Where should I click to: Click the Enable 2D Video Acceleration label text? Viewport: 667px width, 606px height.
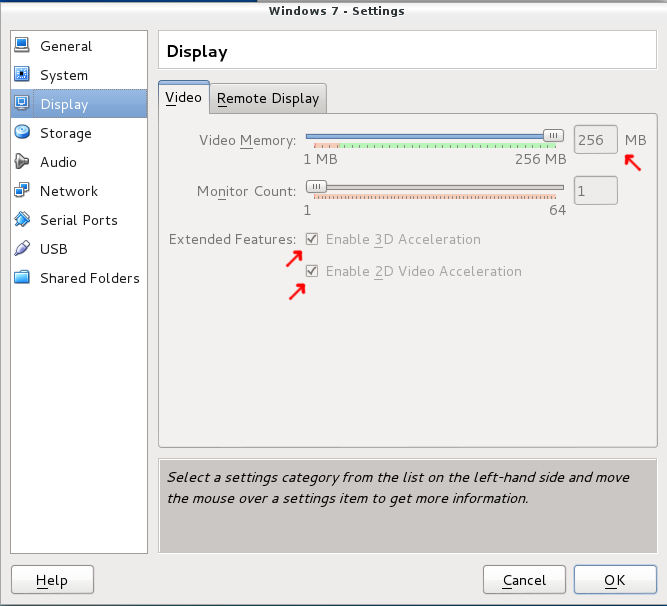point(424,271)
